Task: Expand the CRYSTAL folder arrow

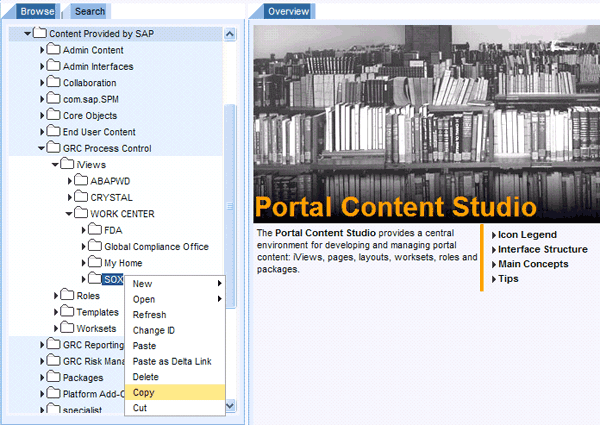Action: tap(70, 197)
